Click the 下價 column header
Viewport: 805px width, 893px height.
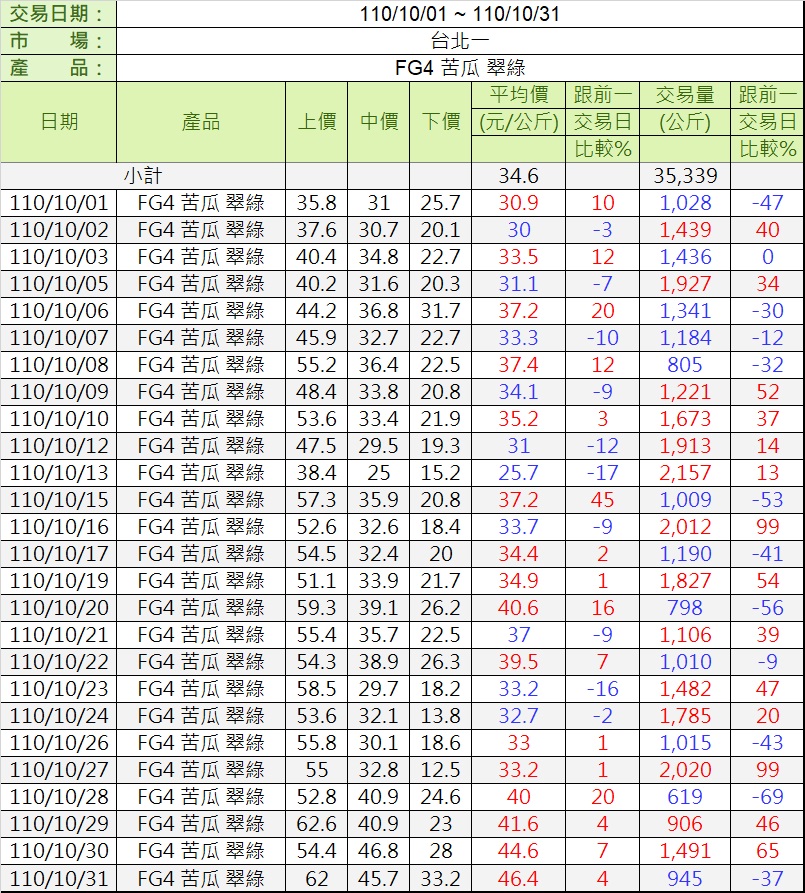click(440, 122)
